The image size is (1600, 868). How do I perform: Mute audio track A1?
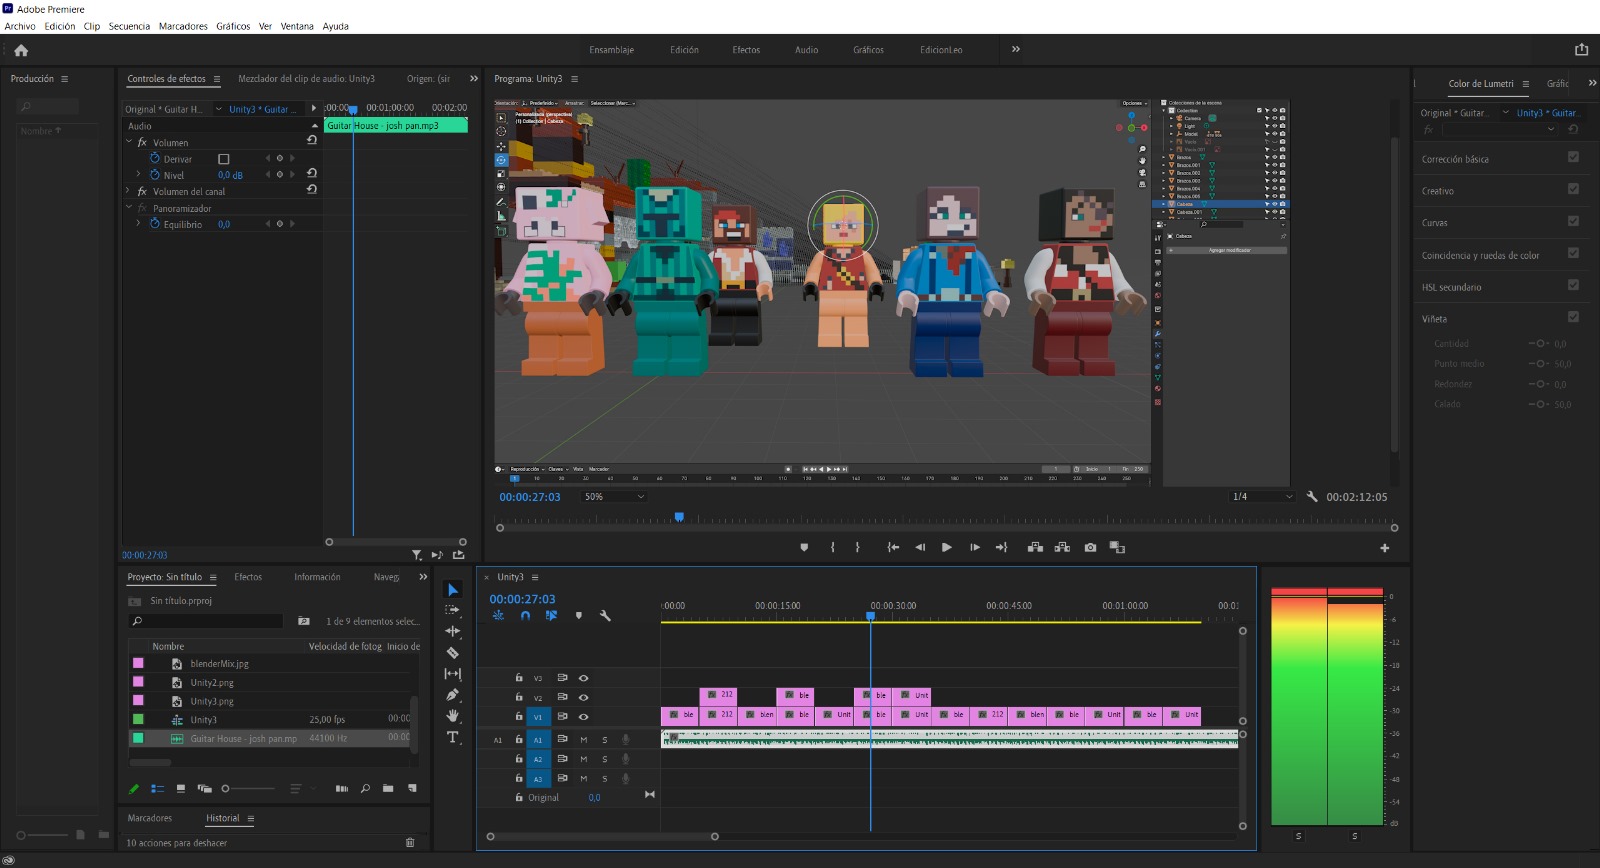(x=584, y=740)
